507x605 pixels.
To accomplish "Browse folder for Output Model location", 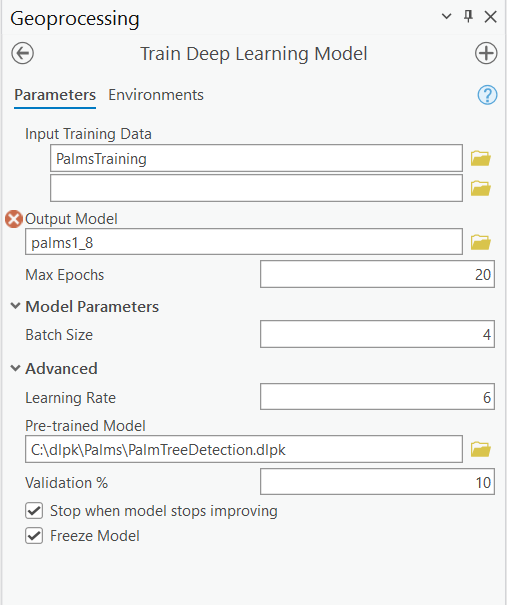I will [x=480, y=242].
